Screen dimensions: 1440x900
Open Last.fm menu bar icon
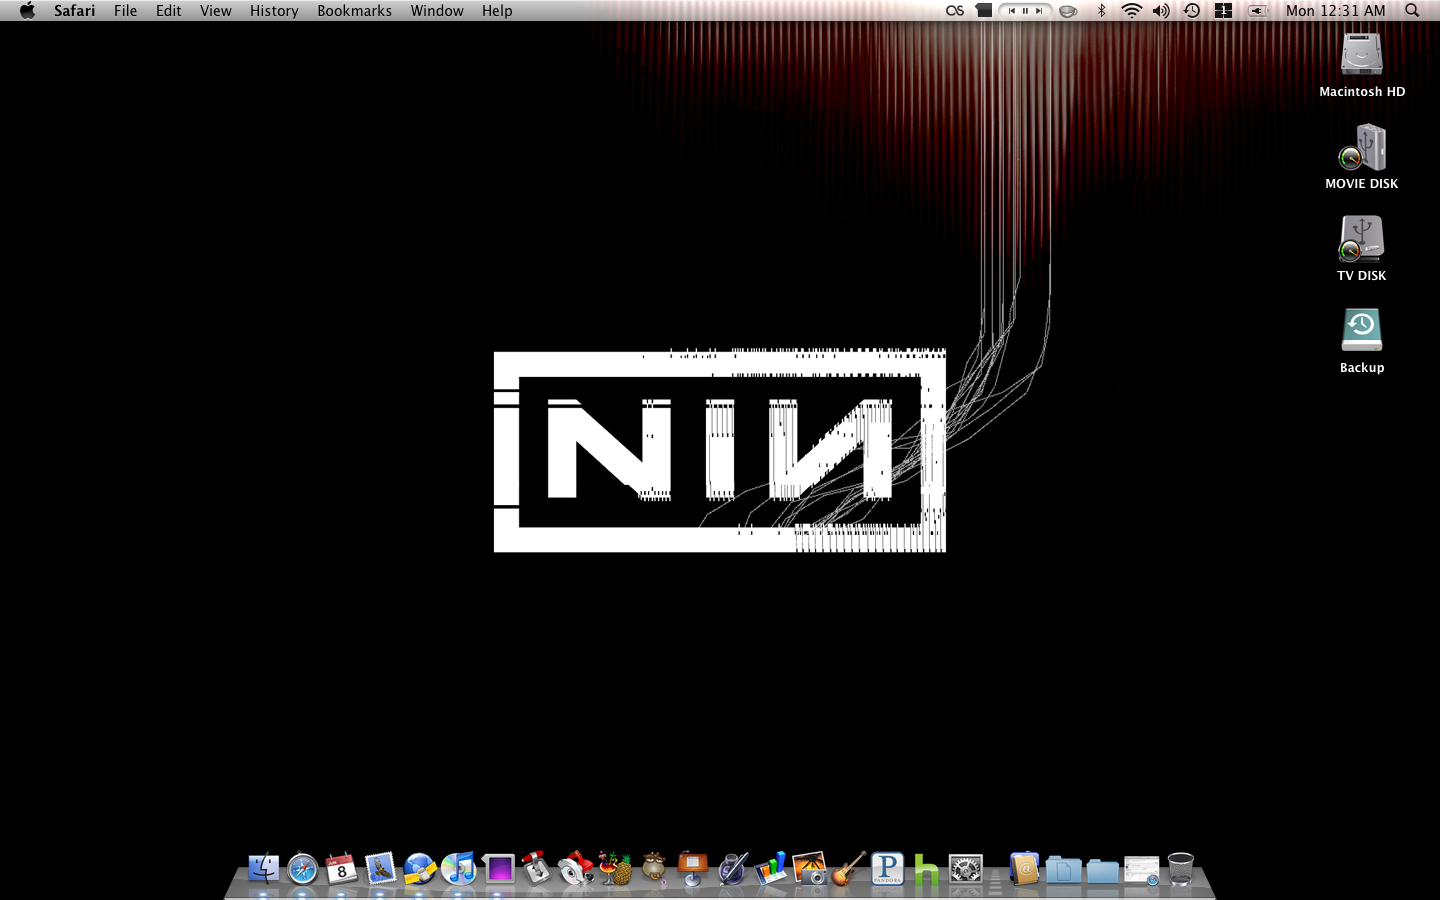(x=955, y=11)
